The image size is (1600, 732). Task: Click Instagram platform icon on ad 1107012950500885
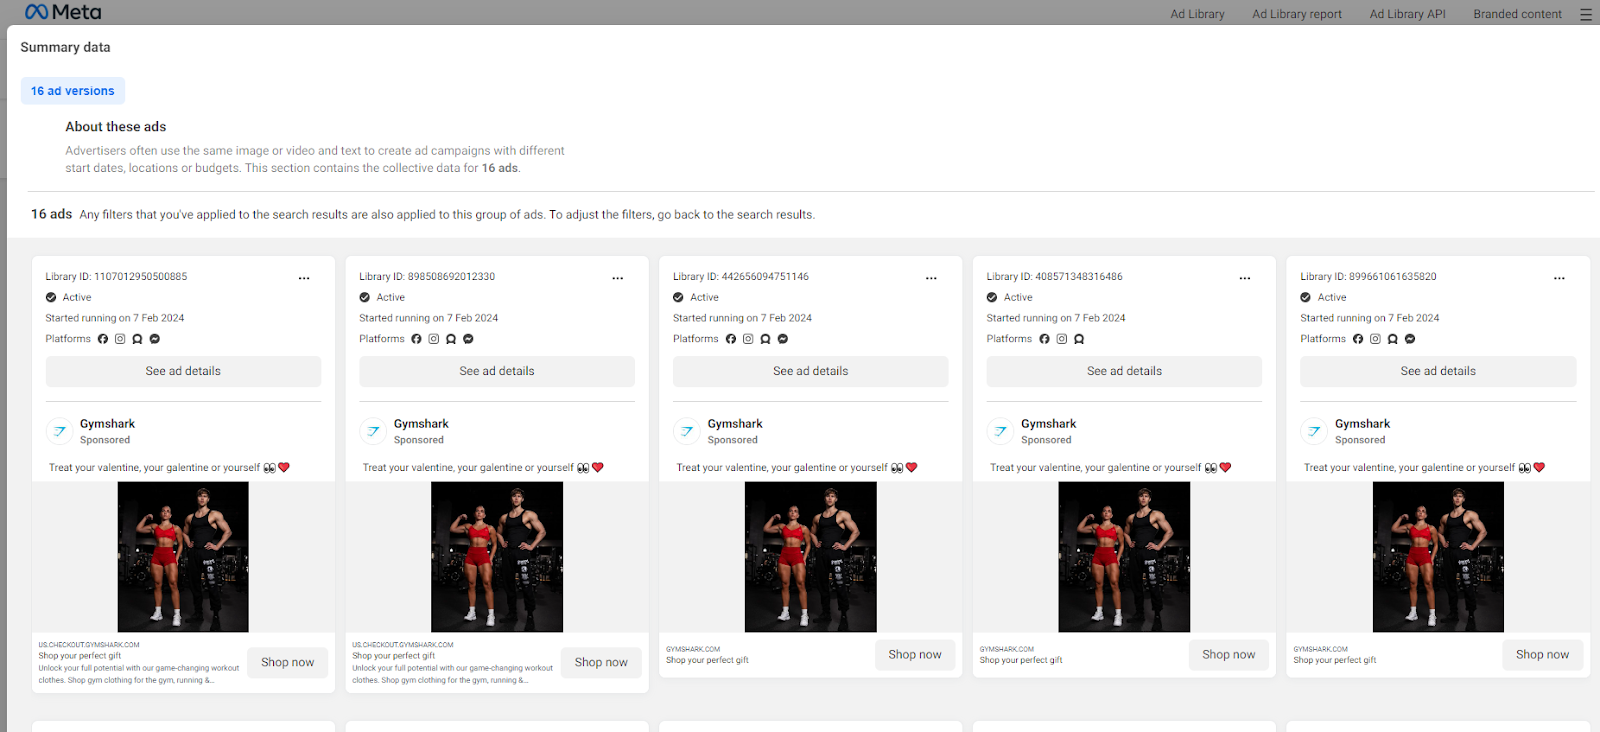(120, 339)
